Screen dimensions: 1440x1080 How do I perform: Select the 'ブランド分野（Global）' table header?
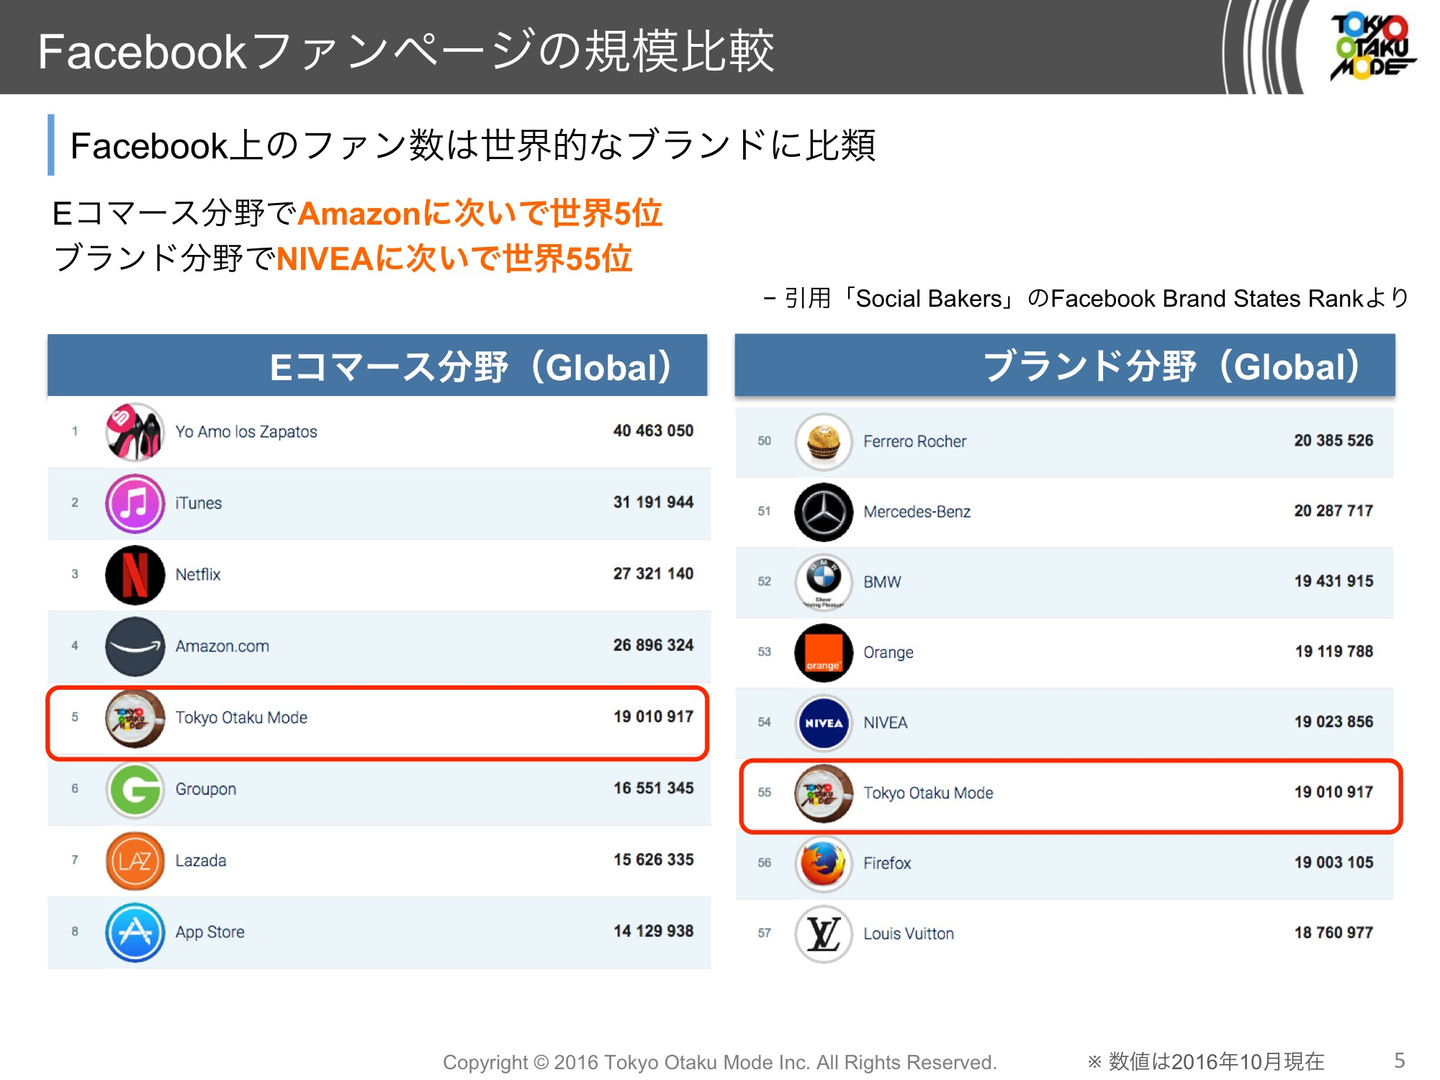tap(1065, 366)
